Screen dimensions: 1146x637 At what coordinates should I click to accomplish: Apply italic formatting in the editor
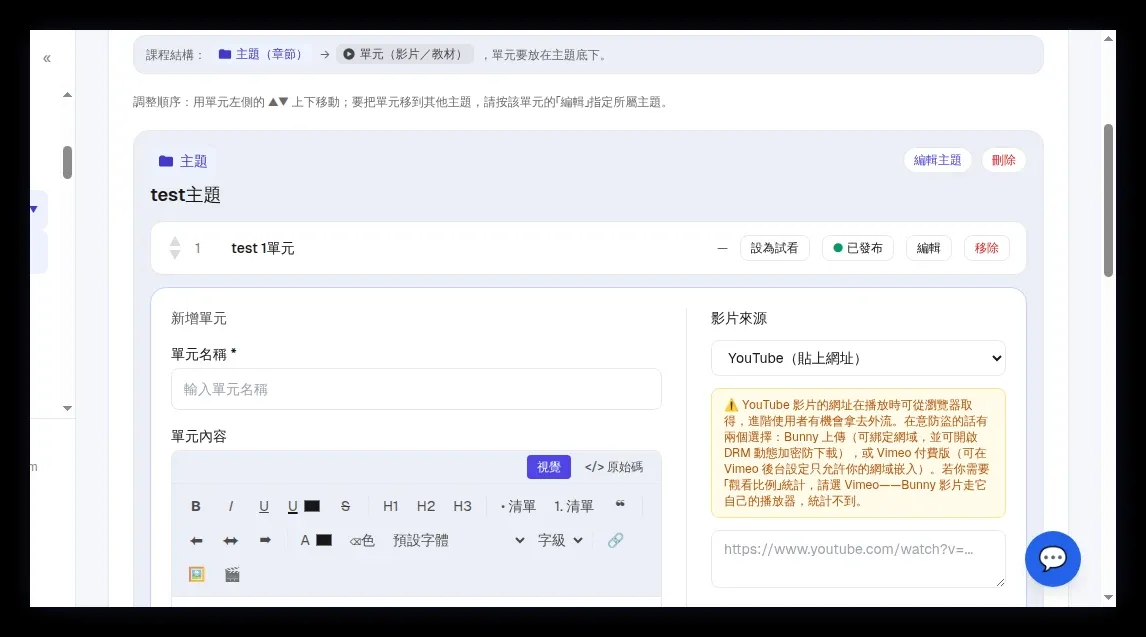(231, 506)
